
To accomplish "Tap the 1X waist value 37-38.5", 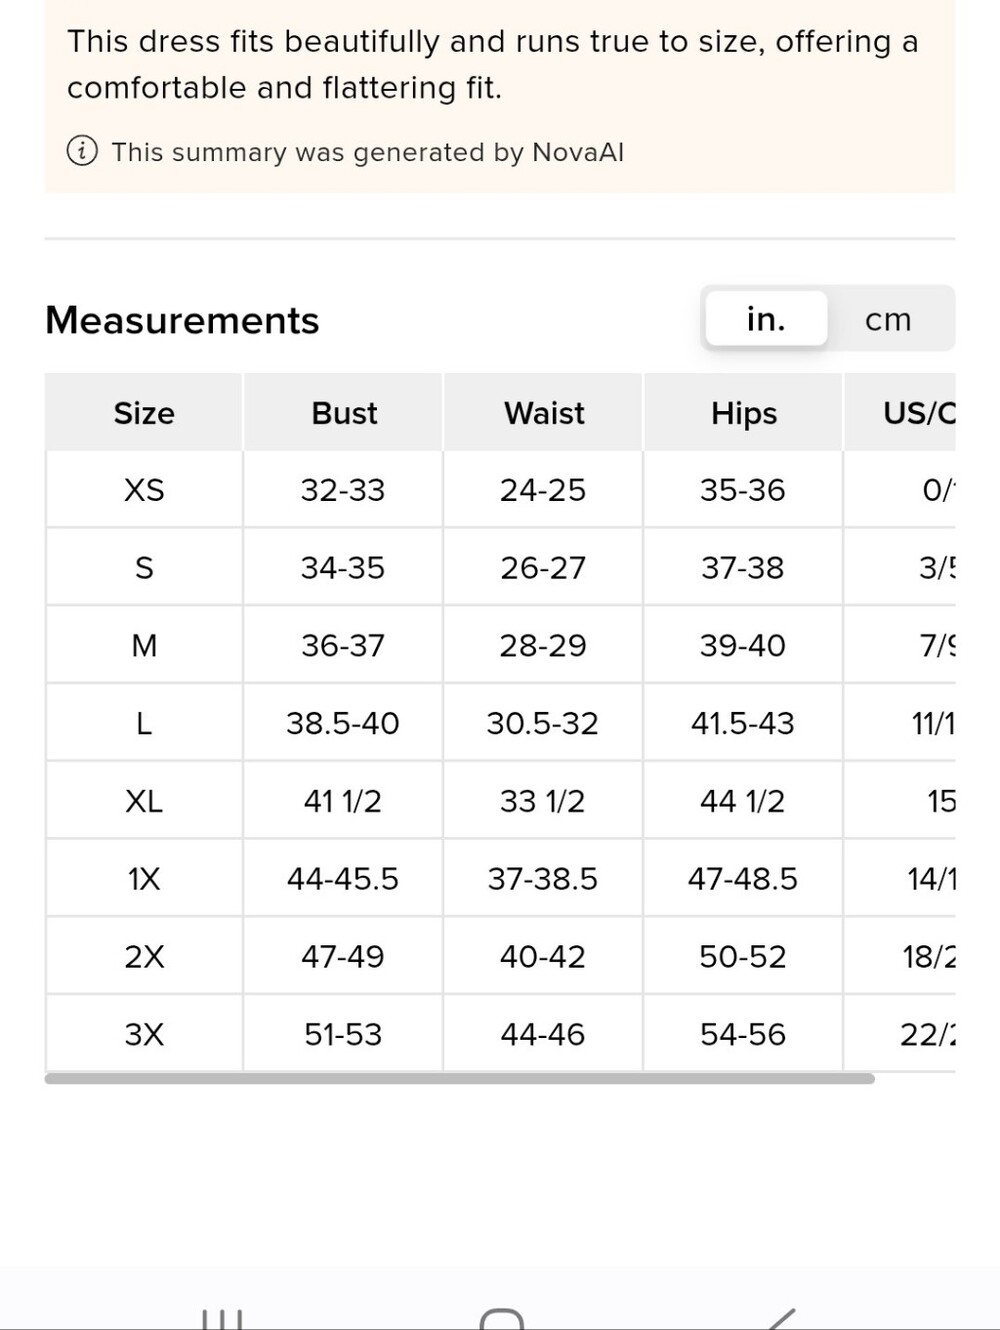I will coord(543,879).
